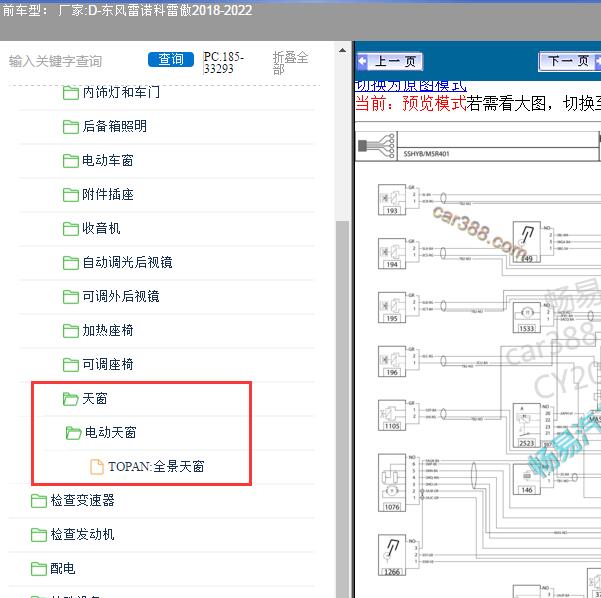Go to previous page with 上一页
The height and width of the screenshot is (598, 601).
click(x=391, y=62)
